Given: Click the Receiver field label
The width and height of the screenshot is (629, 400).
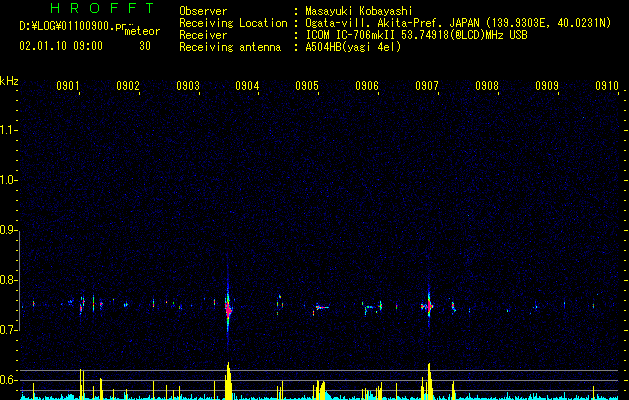Looking at the screenshot, I should [x=203, y=35].
